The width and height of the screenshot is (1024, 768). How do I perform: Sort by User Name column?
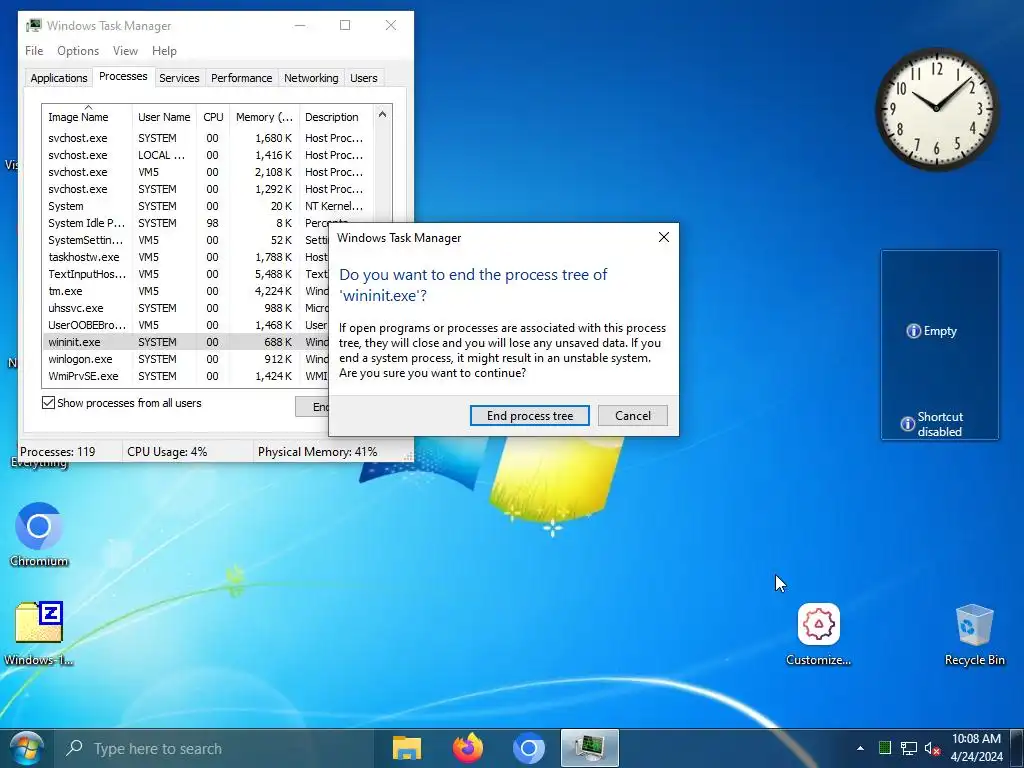pos(164,117)
